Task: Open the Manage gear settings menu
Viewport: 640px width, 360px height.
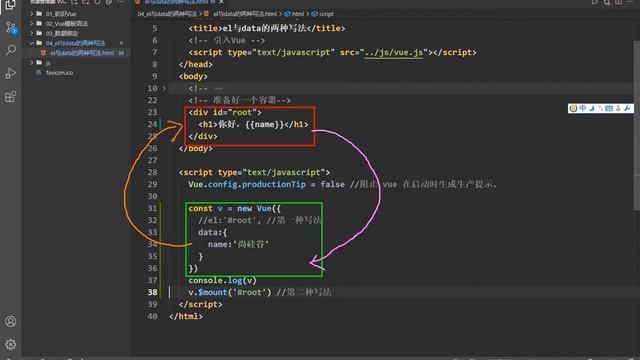Action: (x=11, y=344)
